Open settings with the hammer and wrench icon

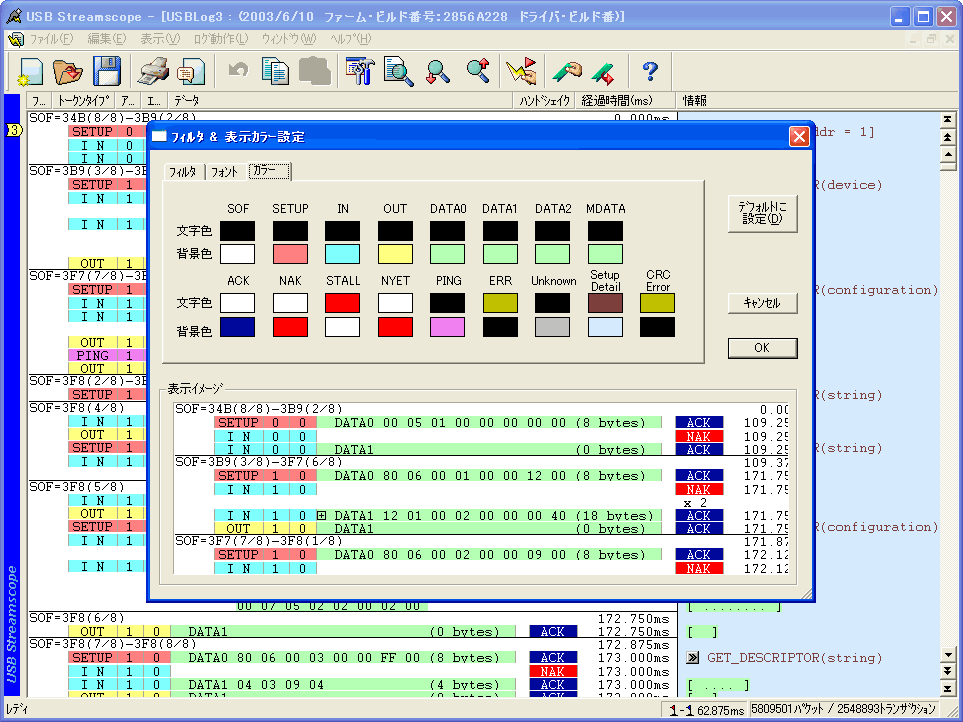[x=360, y=71]
